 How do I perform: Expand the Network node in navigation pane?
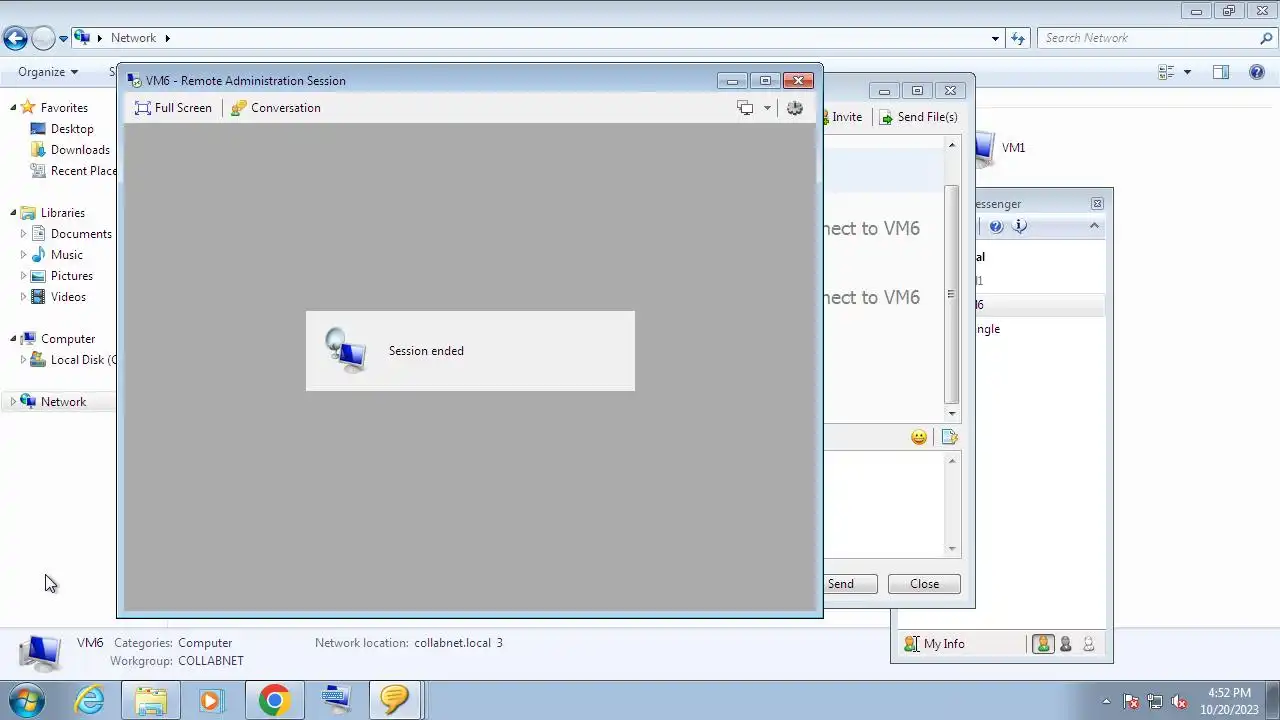(x=14, y=402)
